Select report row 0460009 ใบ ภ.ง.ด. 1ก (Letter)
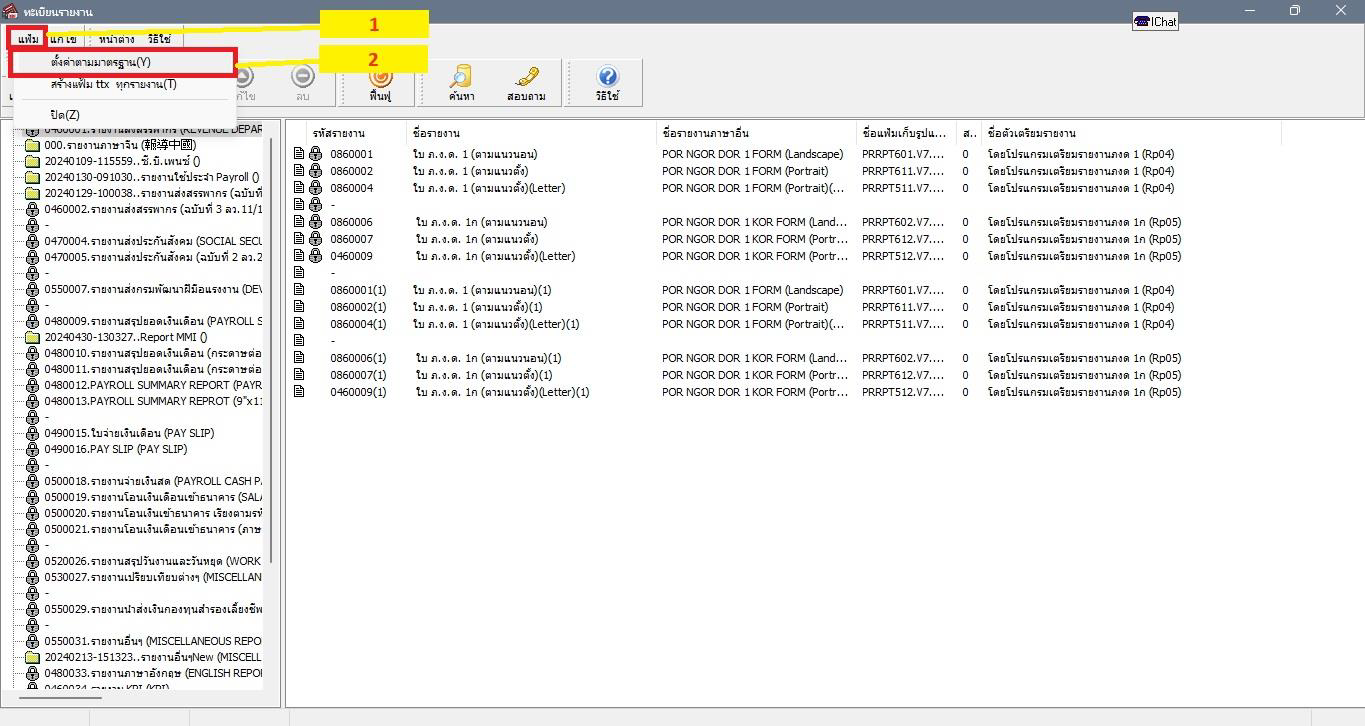This screenshot has height=726, width=1365. pos(494,256)
